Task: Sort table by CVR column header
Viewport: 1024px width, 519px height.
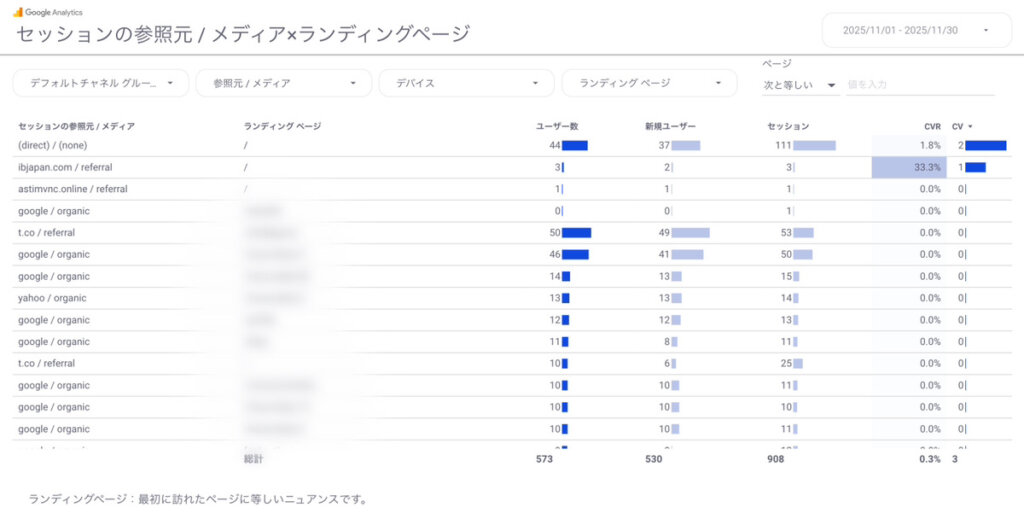Action: [x=932, y=127]
